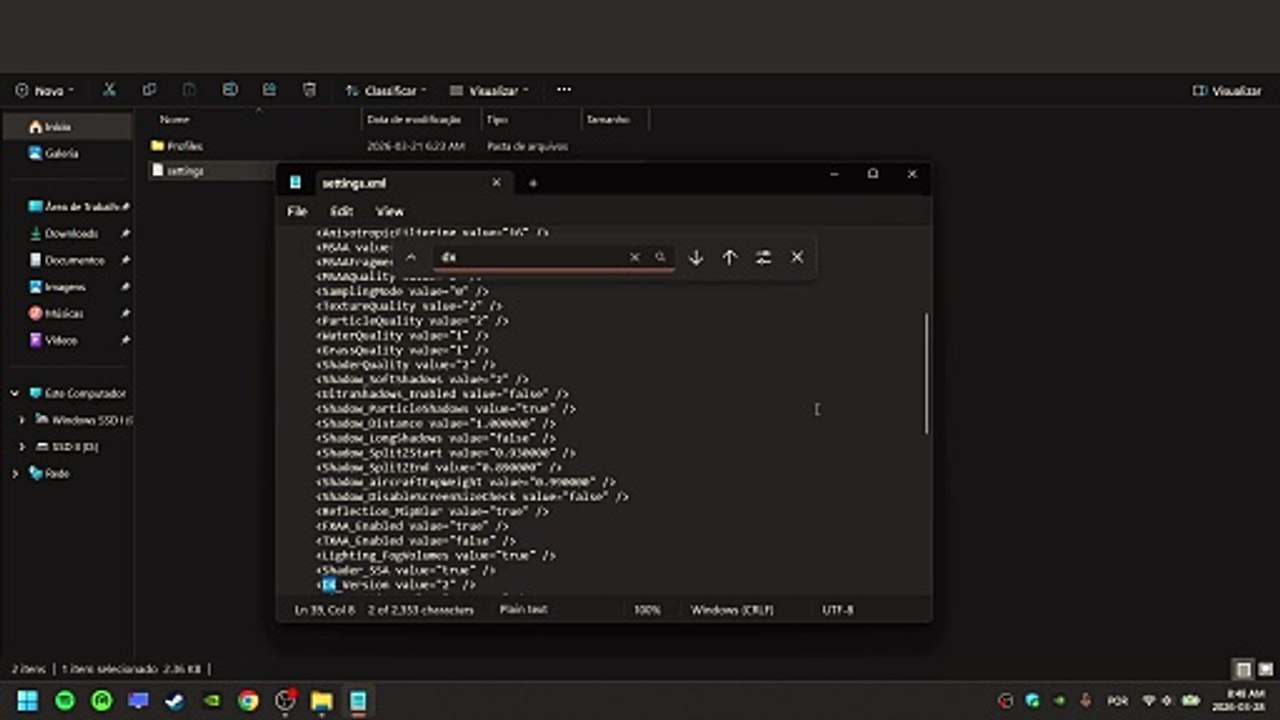The image size is (1280, 720).
Task: Click the Copy icon in Explorer toolbar
Action: pyautogui.click(x=149, y=90)
